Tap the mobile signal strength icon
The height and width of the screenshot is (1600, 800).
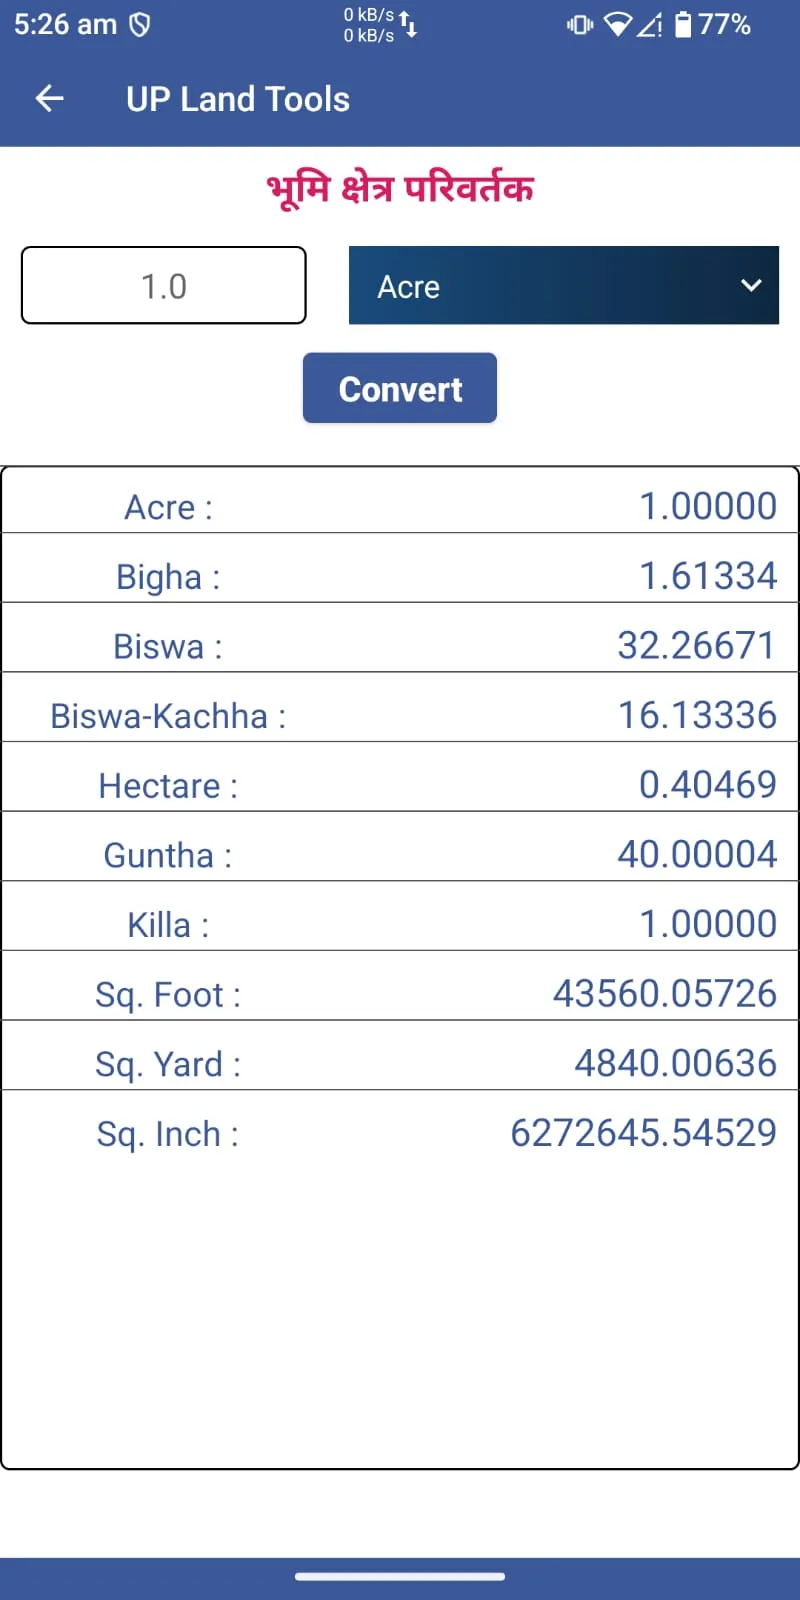[650, 24]
